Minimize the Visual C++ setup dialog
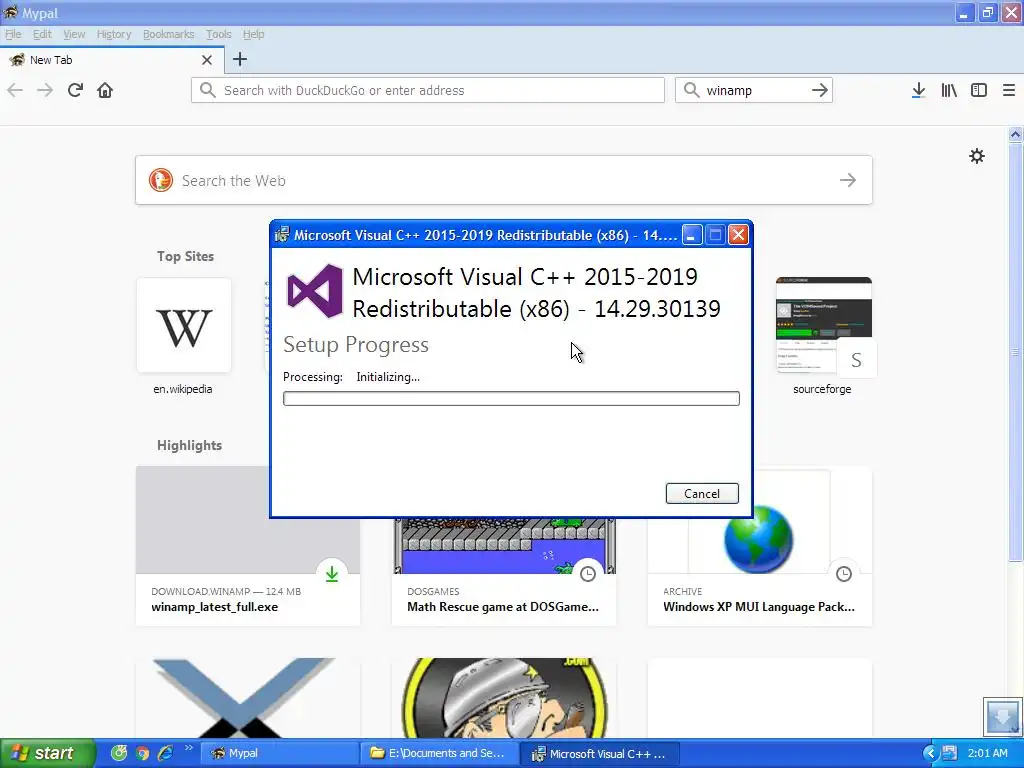 coord(692,234)
